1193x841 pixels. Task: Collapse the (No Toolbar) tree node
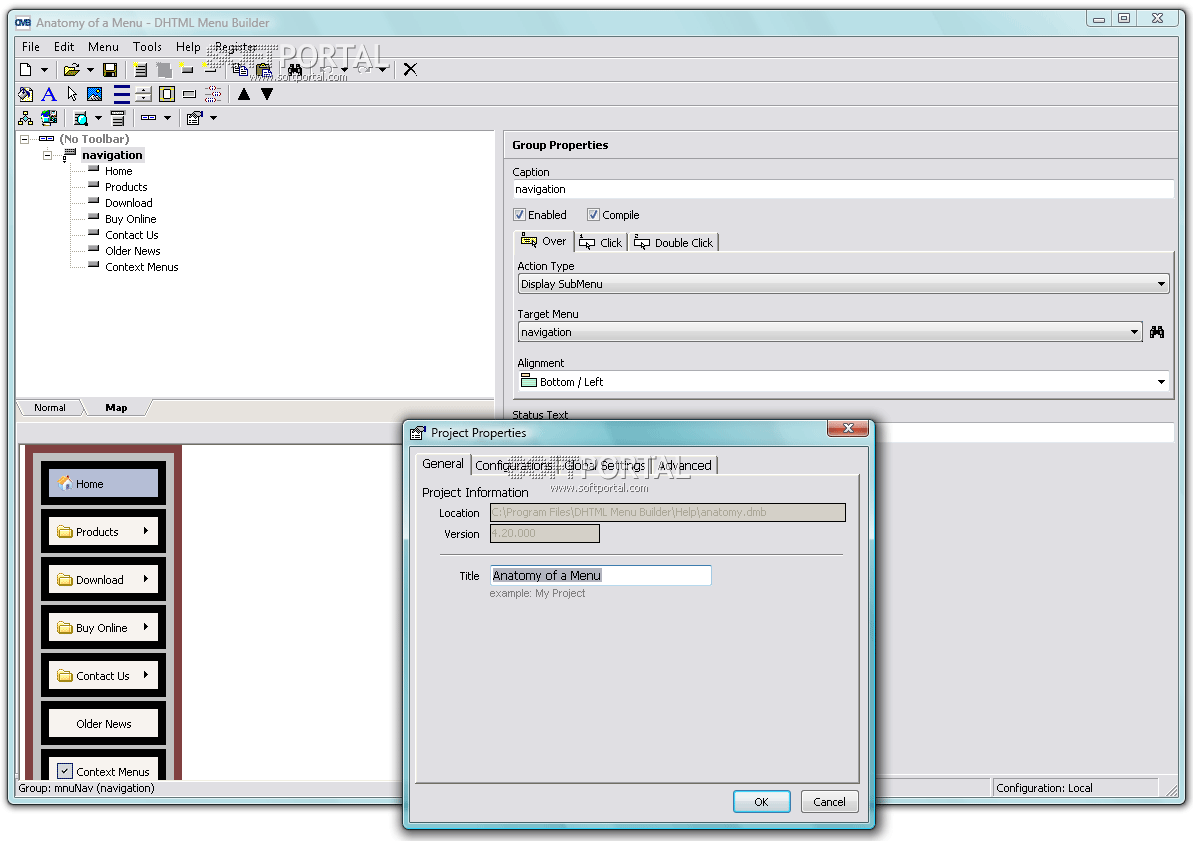click(x=24, y=139)
